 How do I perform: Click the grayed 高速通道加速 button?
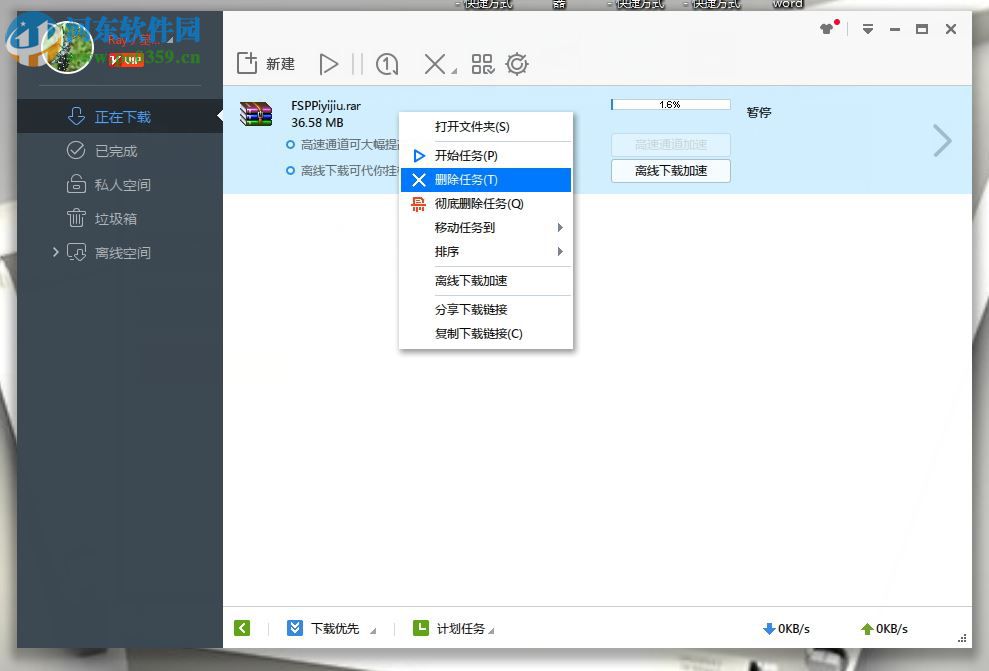(x=670, y=144)
